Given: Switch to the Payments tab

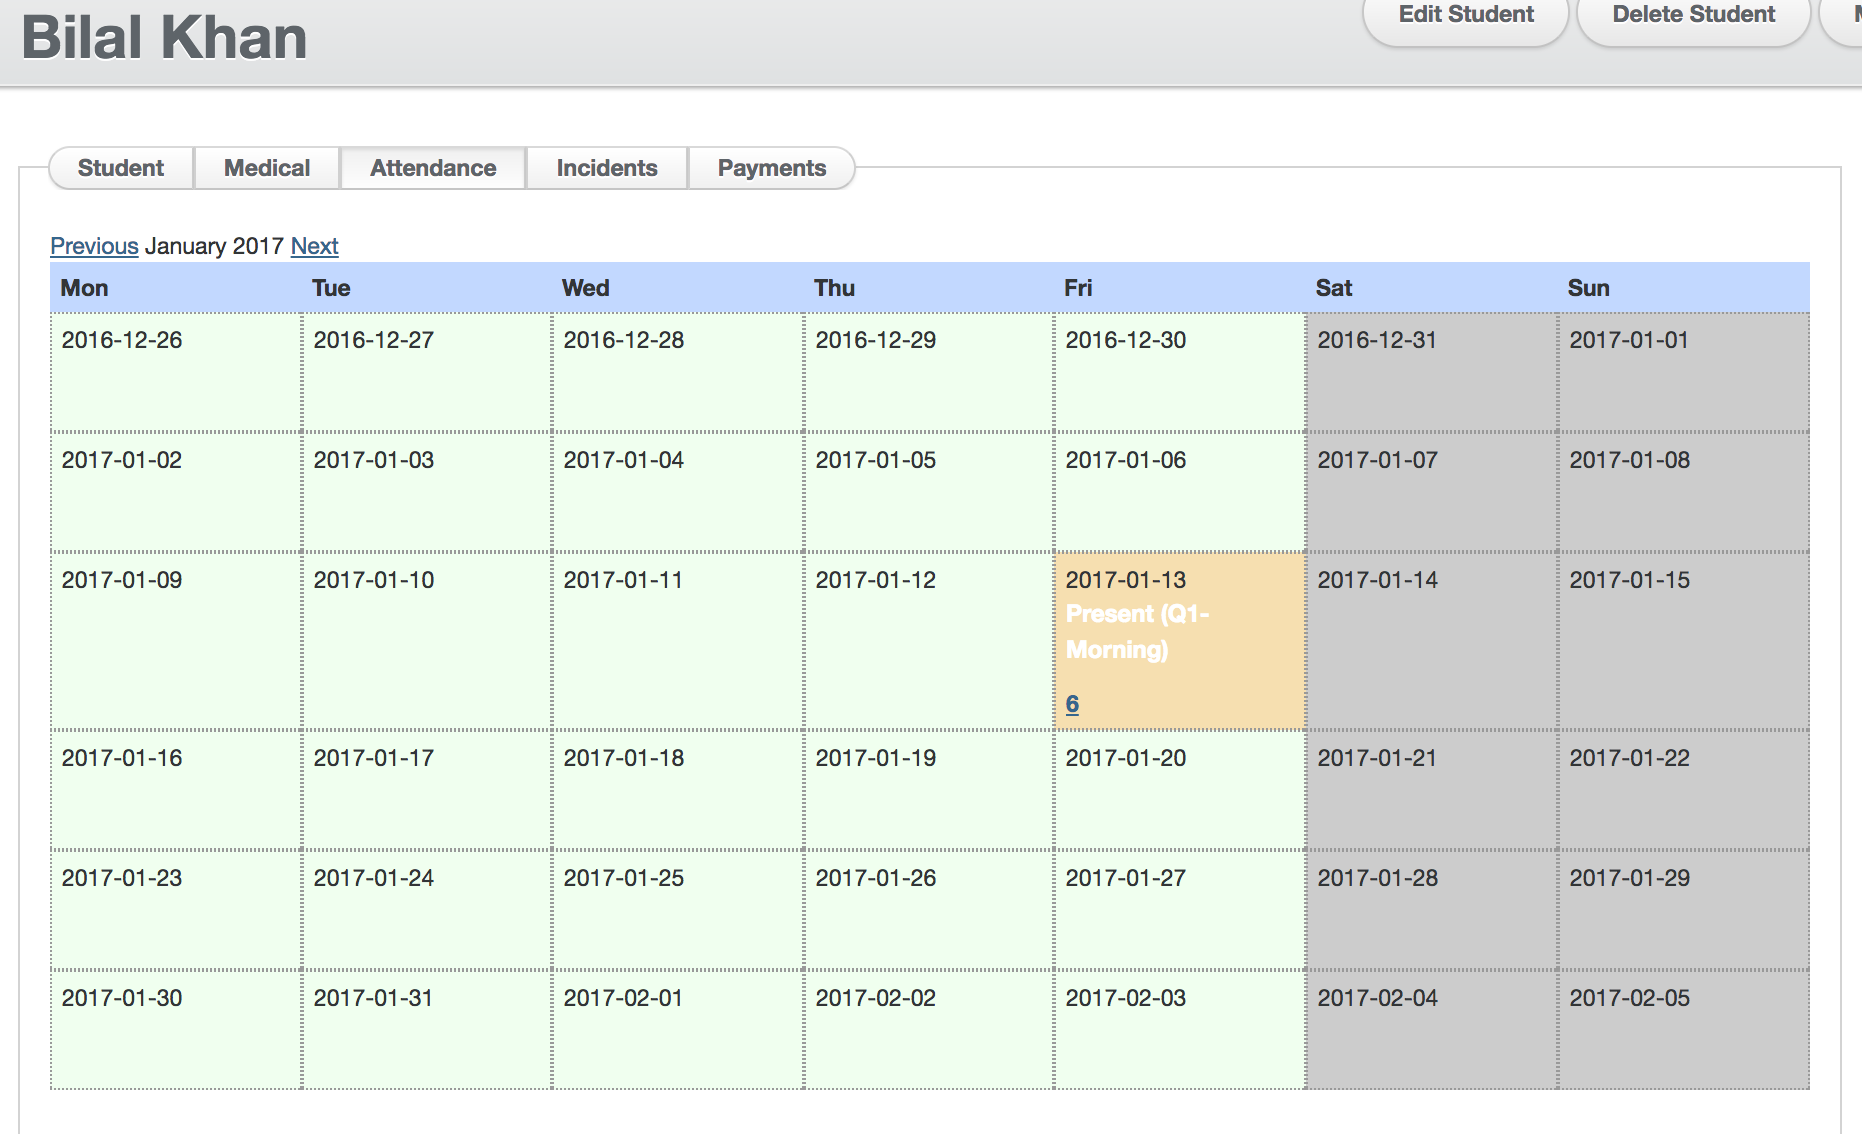Looking at the screenshot, I should pos(771,168).
